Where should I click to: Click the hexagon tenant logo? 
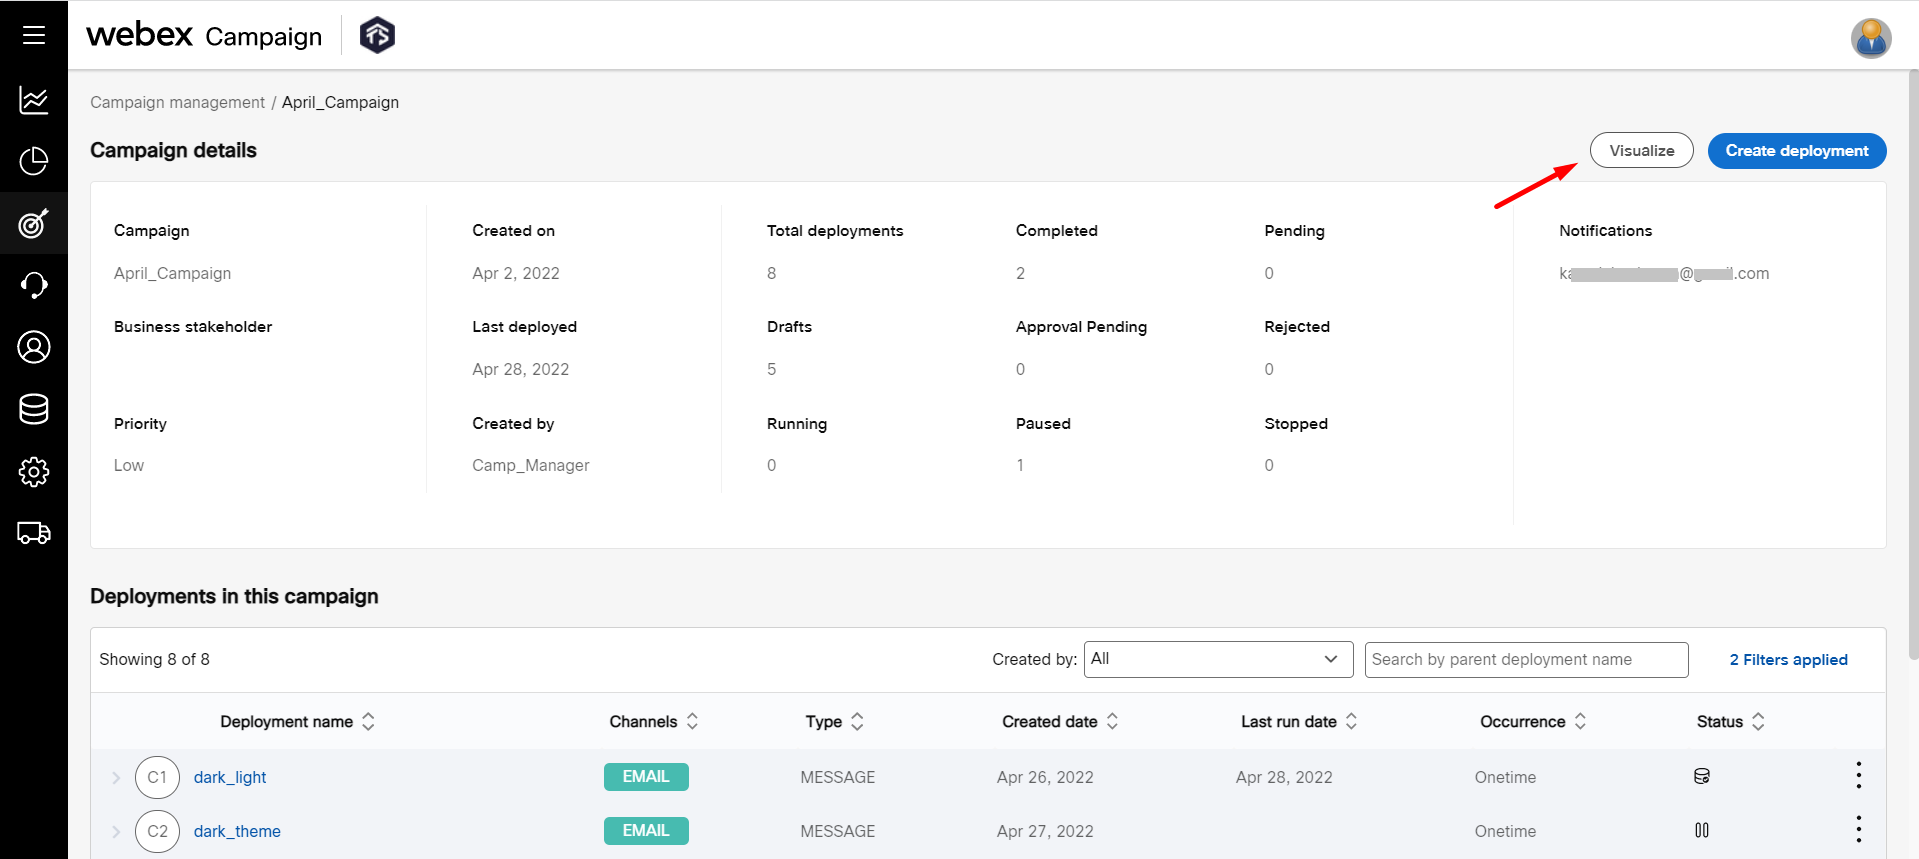[x=377, y=35]
